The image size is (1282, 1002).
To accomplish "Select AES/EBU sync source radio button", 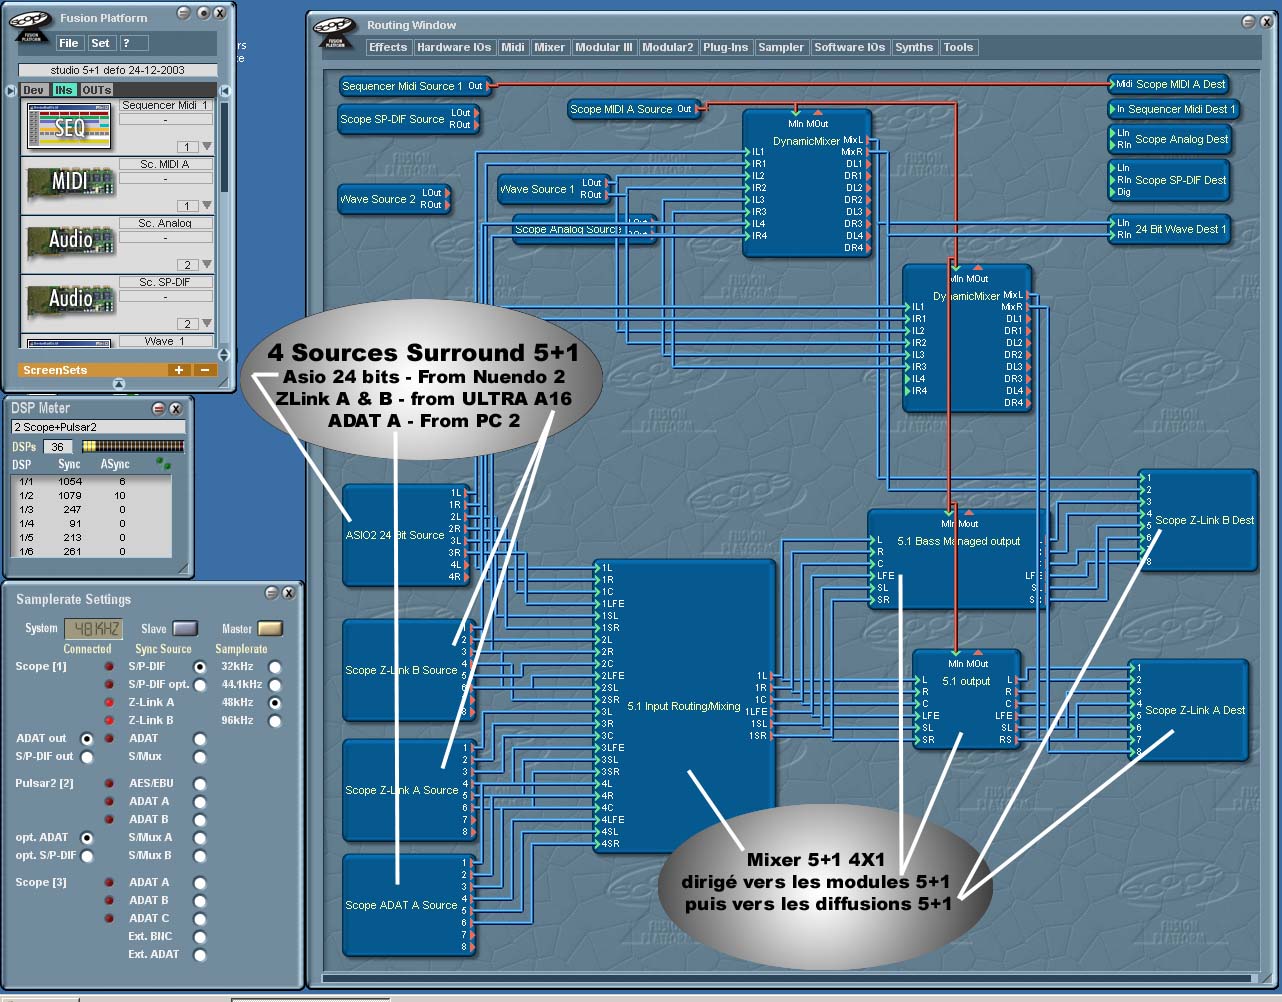I will (200, 784).
